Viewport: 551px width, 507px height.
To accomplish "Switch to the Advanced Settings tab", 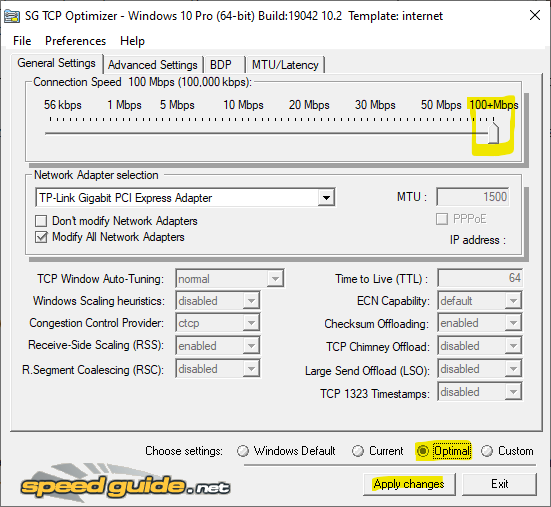I will point(153,65).
